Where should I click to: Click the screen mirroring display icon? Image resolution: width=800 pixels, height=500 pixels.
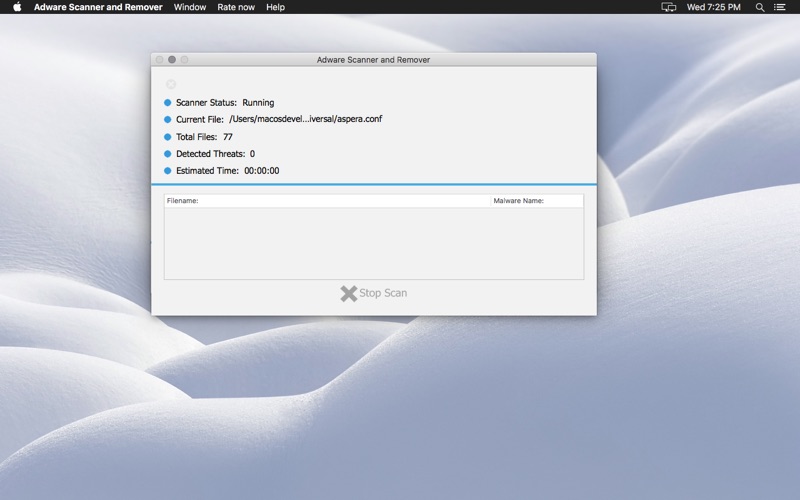coord(668,7)
